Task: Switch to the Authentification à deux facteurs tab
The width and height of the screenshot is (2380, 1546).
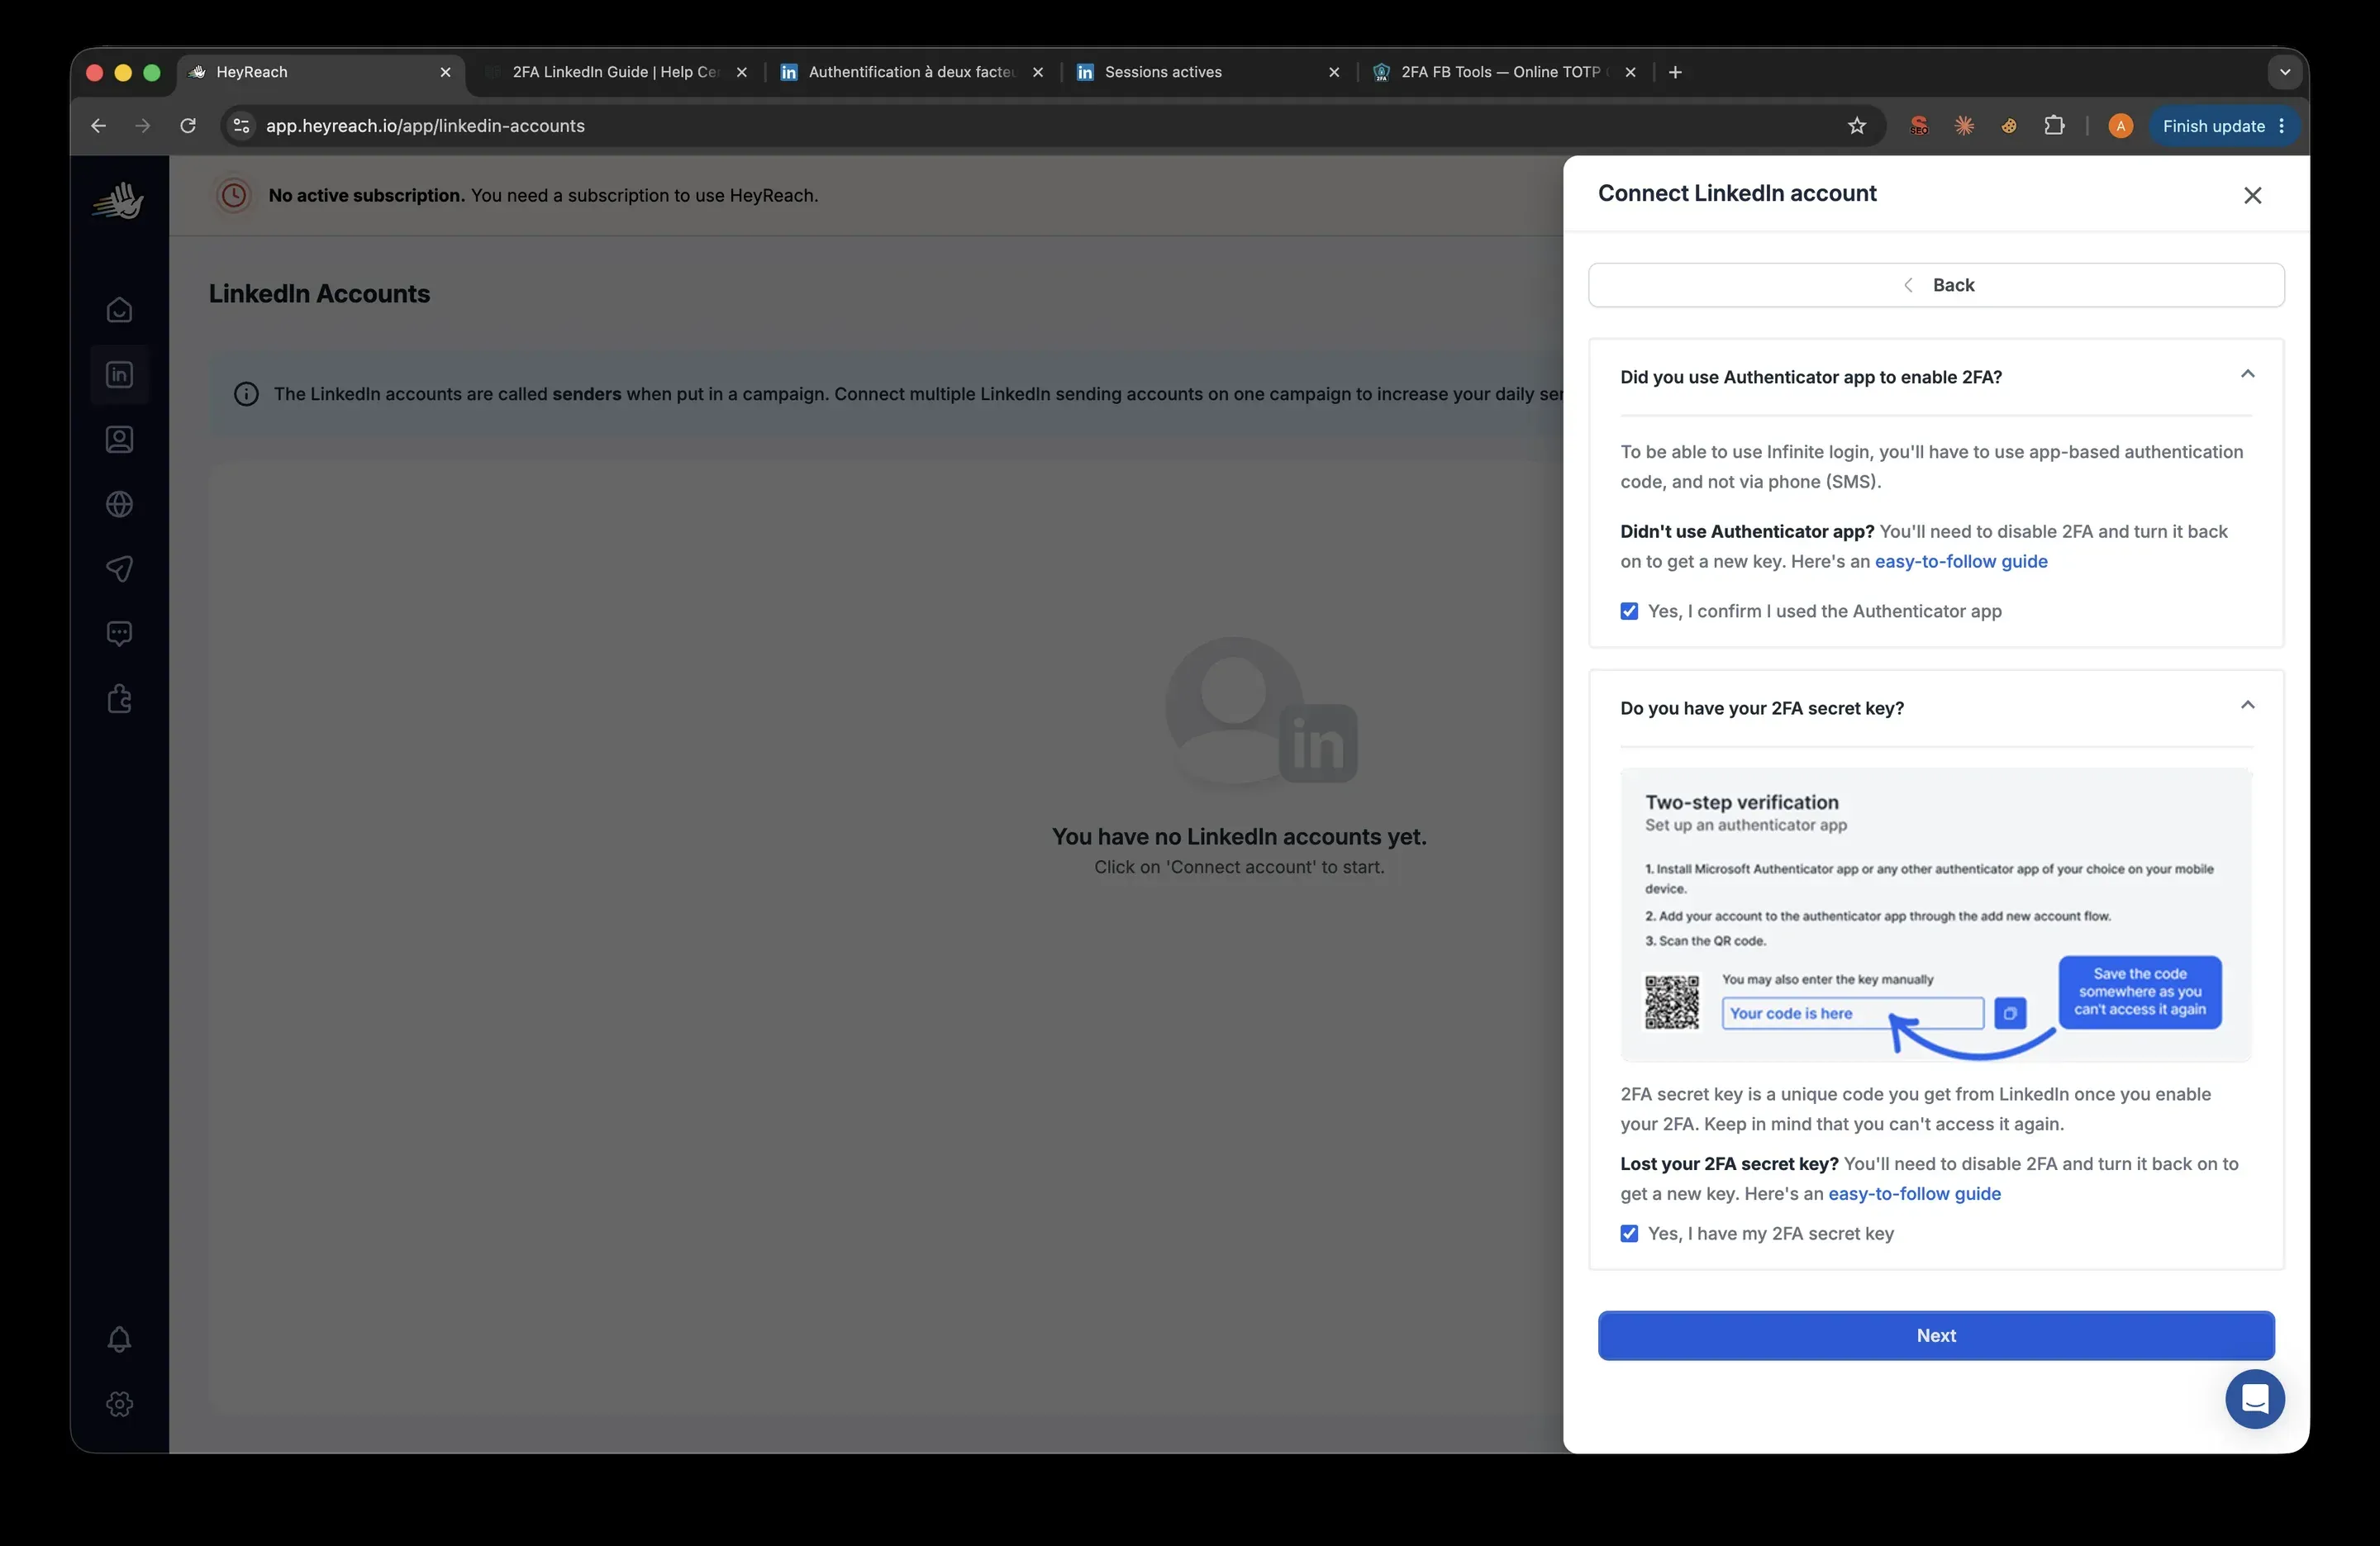Action: [x=911, y=72]
